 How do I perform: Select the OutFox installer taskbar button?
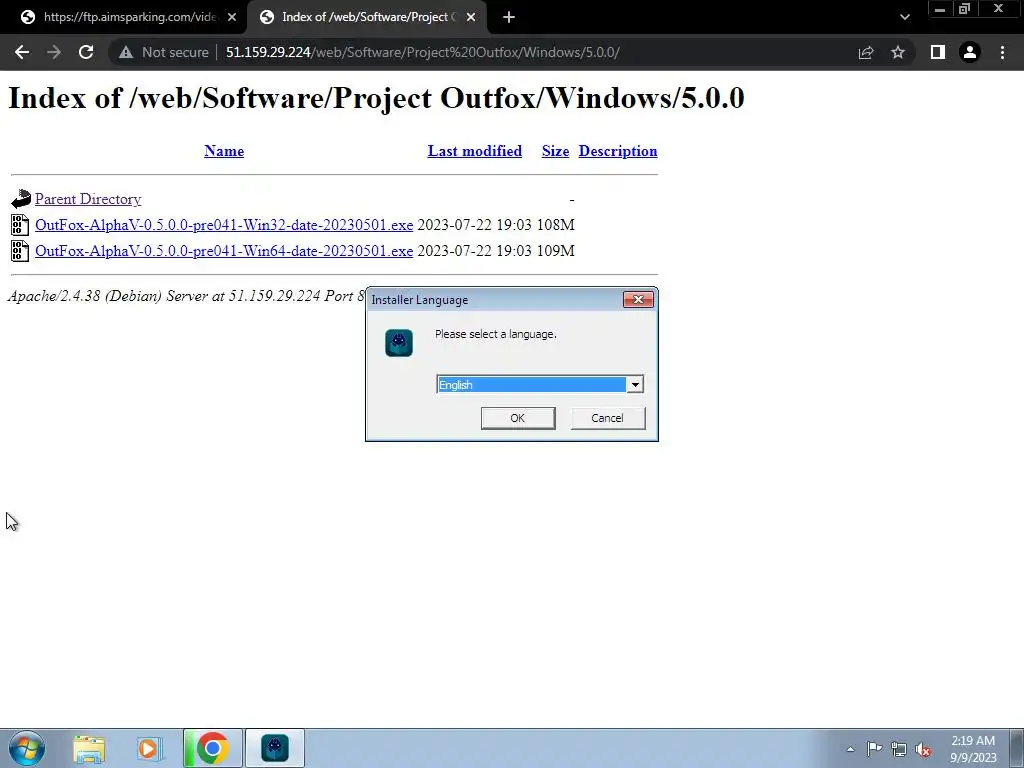[x=275, y=748]
